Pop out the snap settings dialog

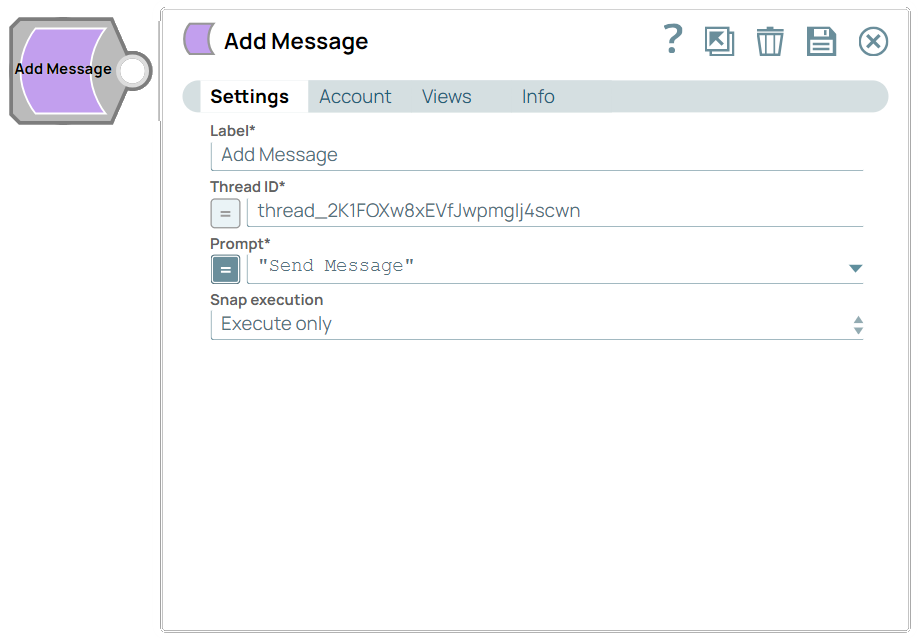click(719, 41)
